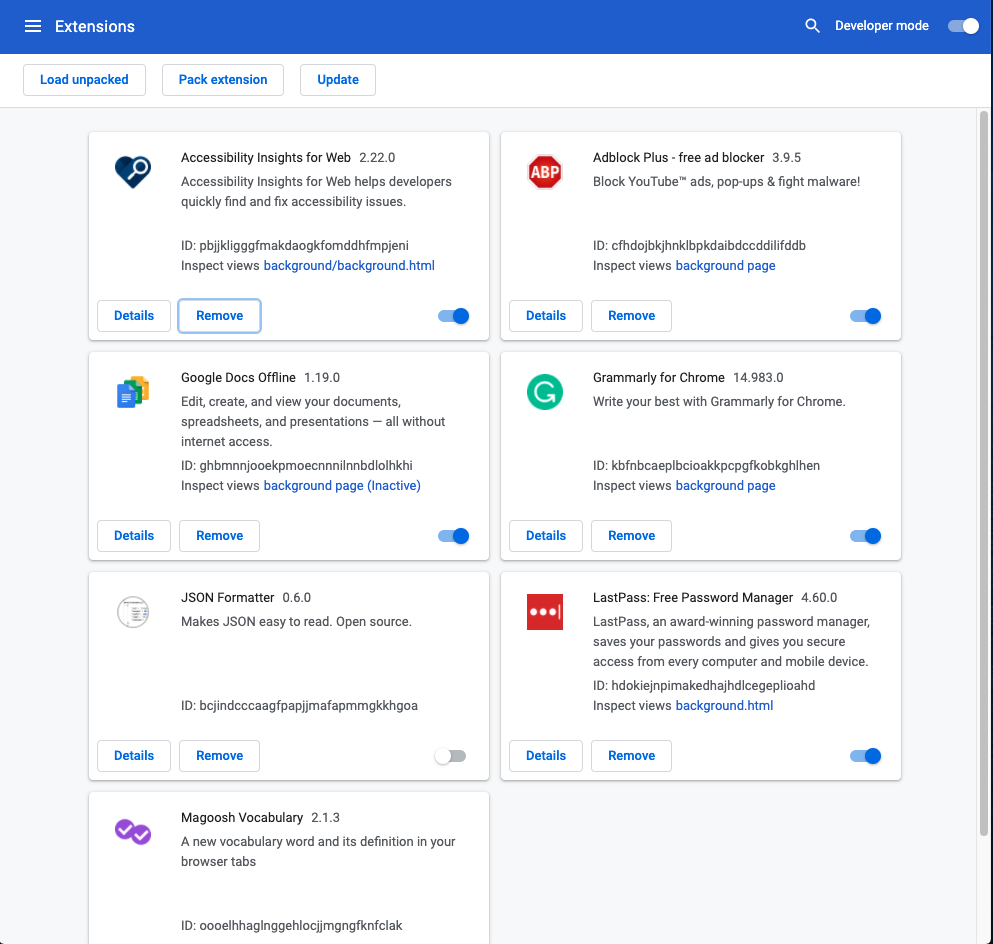Click the search extensions magnifier icon
The height and width of the screenshot is (944, 993).
812,26
